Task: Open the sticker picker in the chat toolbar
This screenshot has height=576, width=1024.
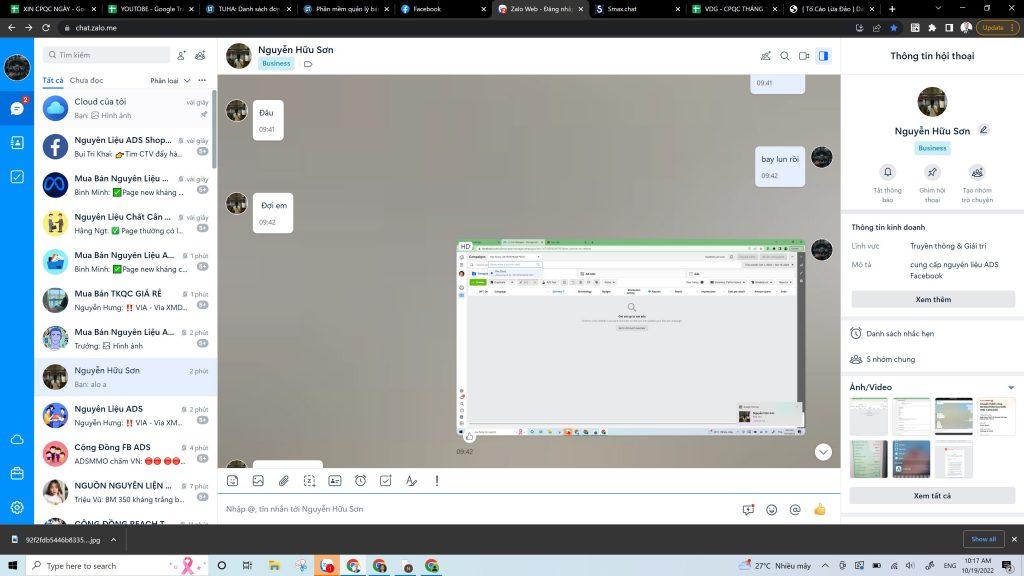Action: click(233, 481)
